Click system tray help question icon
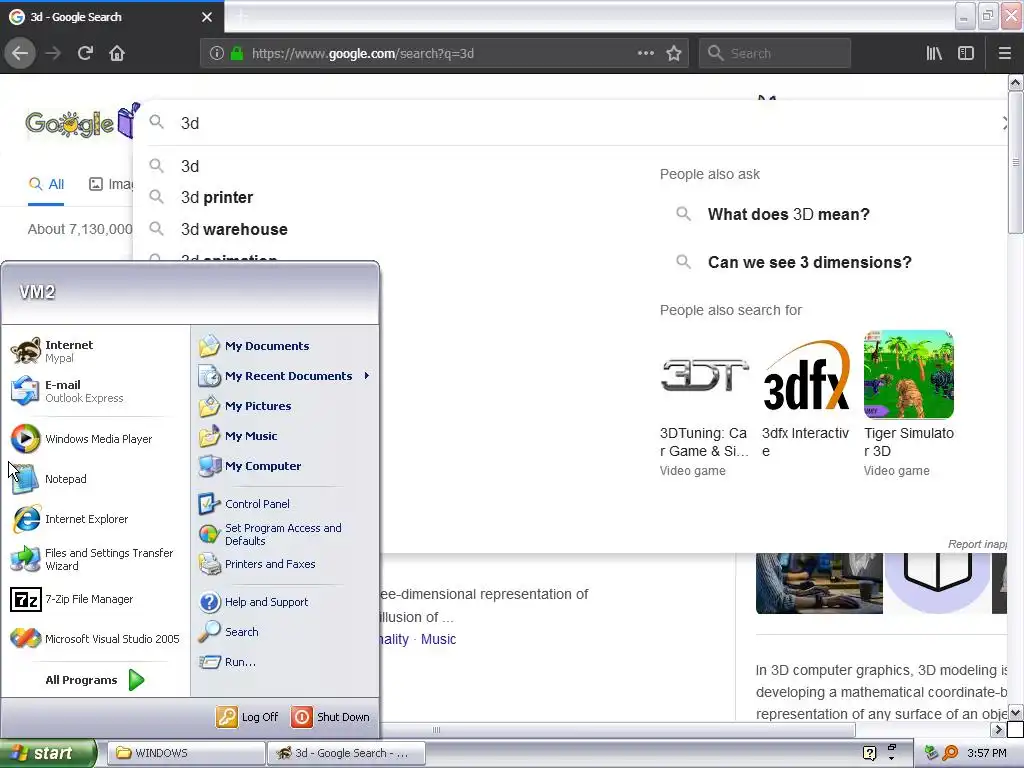1024x768 pixels. [870, 753]
